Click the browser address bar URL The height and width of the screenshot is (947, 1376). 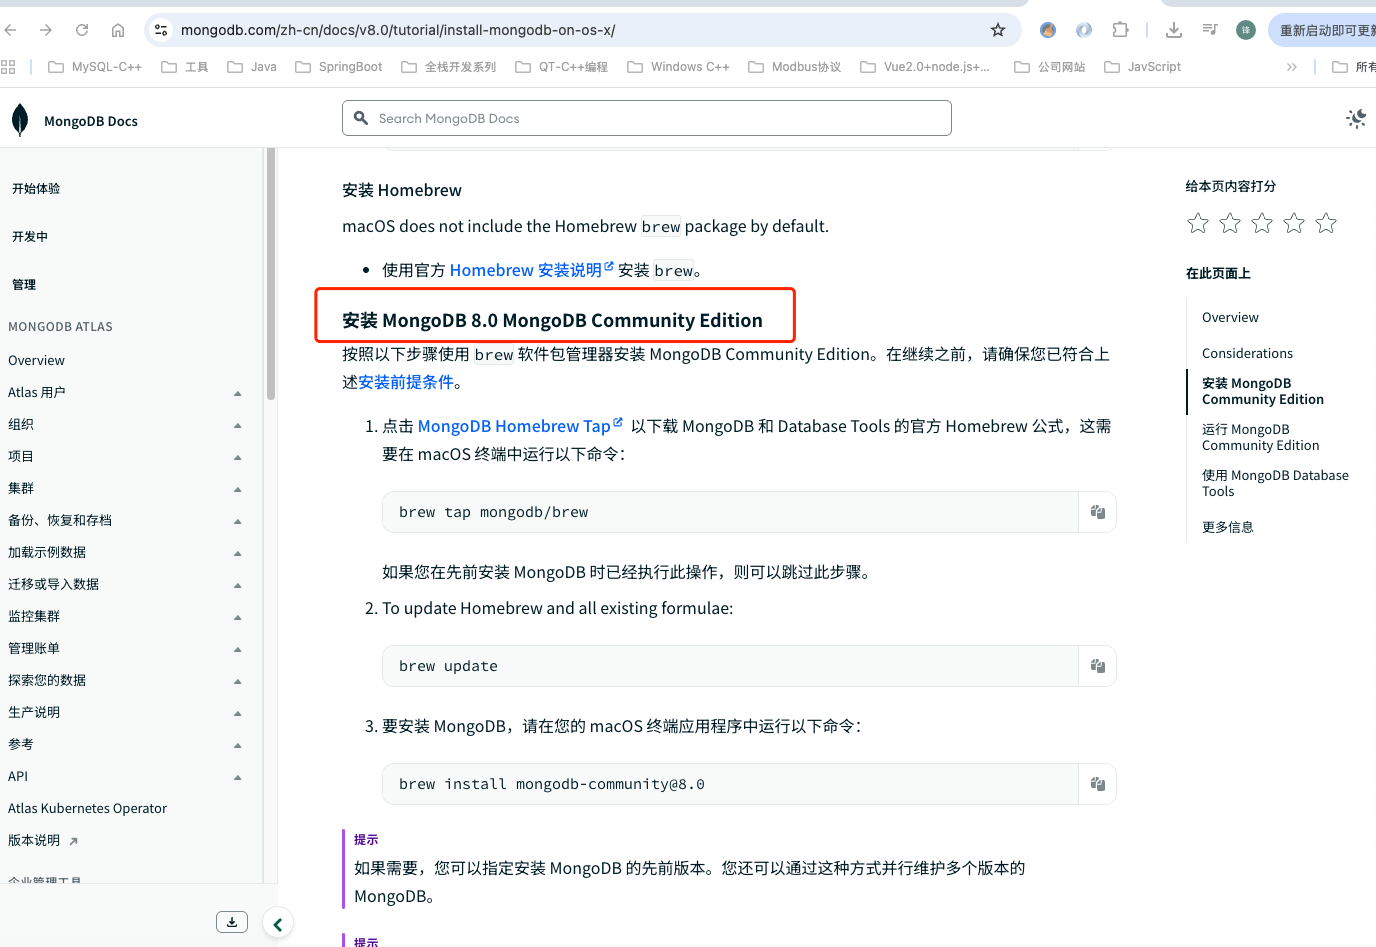tap(398, 30)
